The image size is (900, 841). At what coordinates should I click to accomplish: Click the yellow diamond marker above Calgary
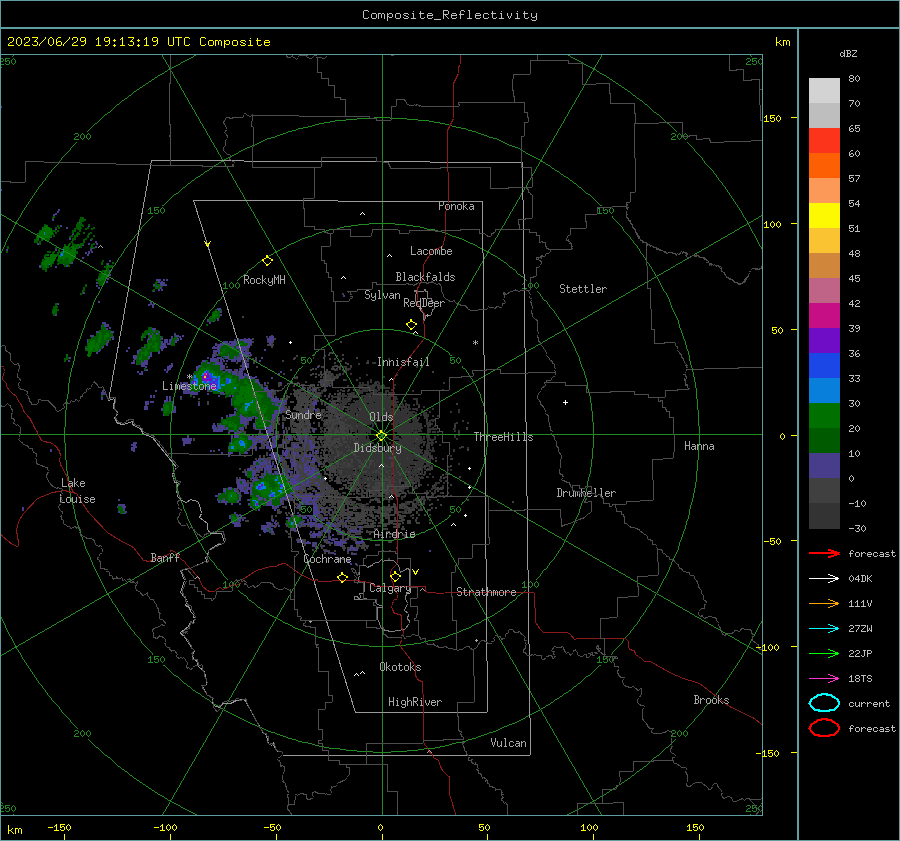(395, 576)
